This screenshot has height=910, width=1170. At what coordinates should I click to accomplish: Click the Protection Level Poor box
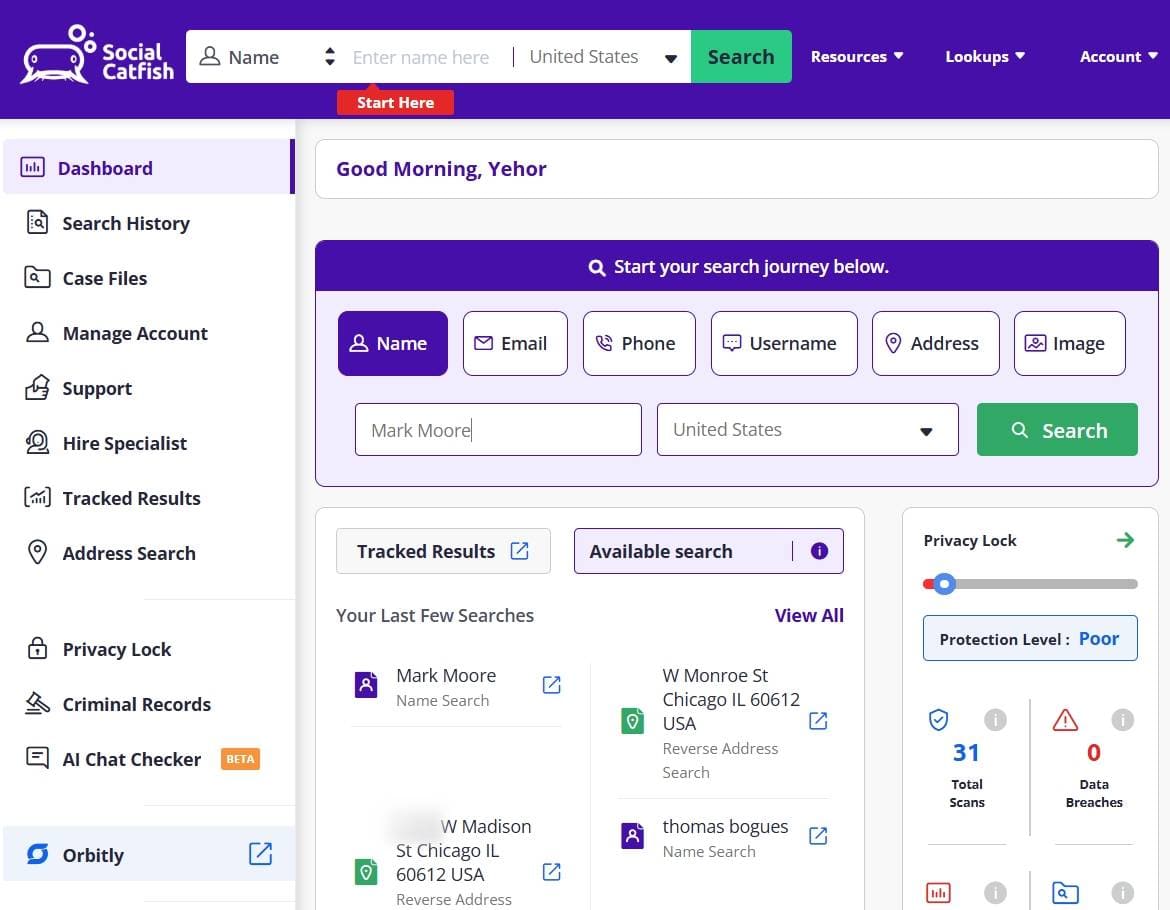[1030, 638]
